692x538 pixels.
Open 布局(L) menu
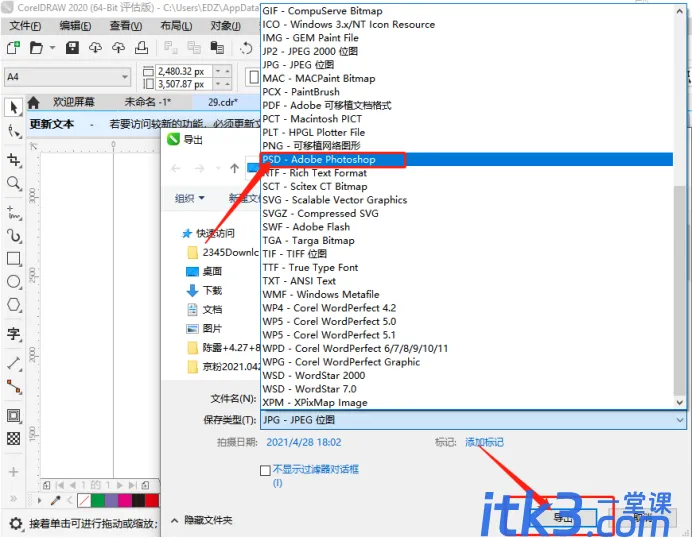[x=176, y=26]
